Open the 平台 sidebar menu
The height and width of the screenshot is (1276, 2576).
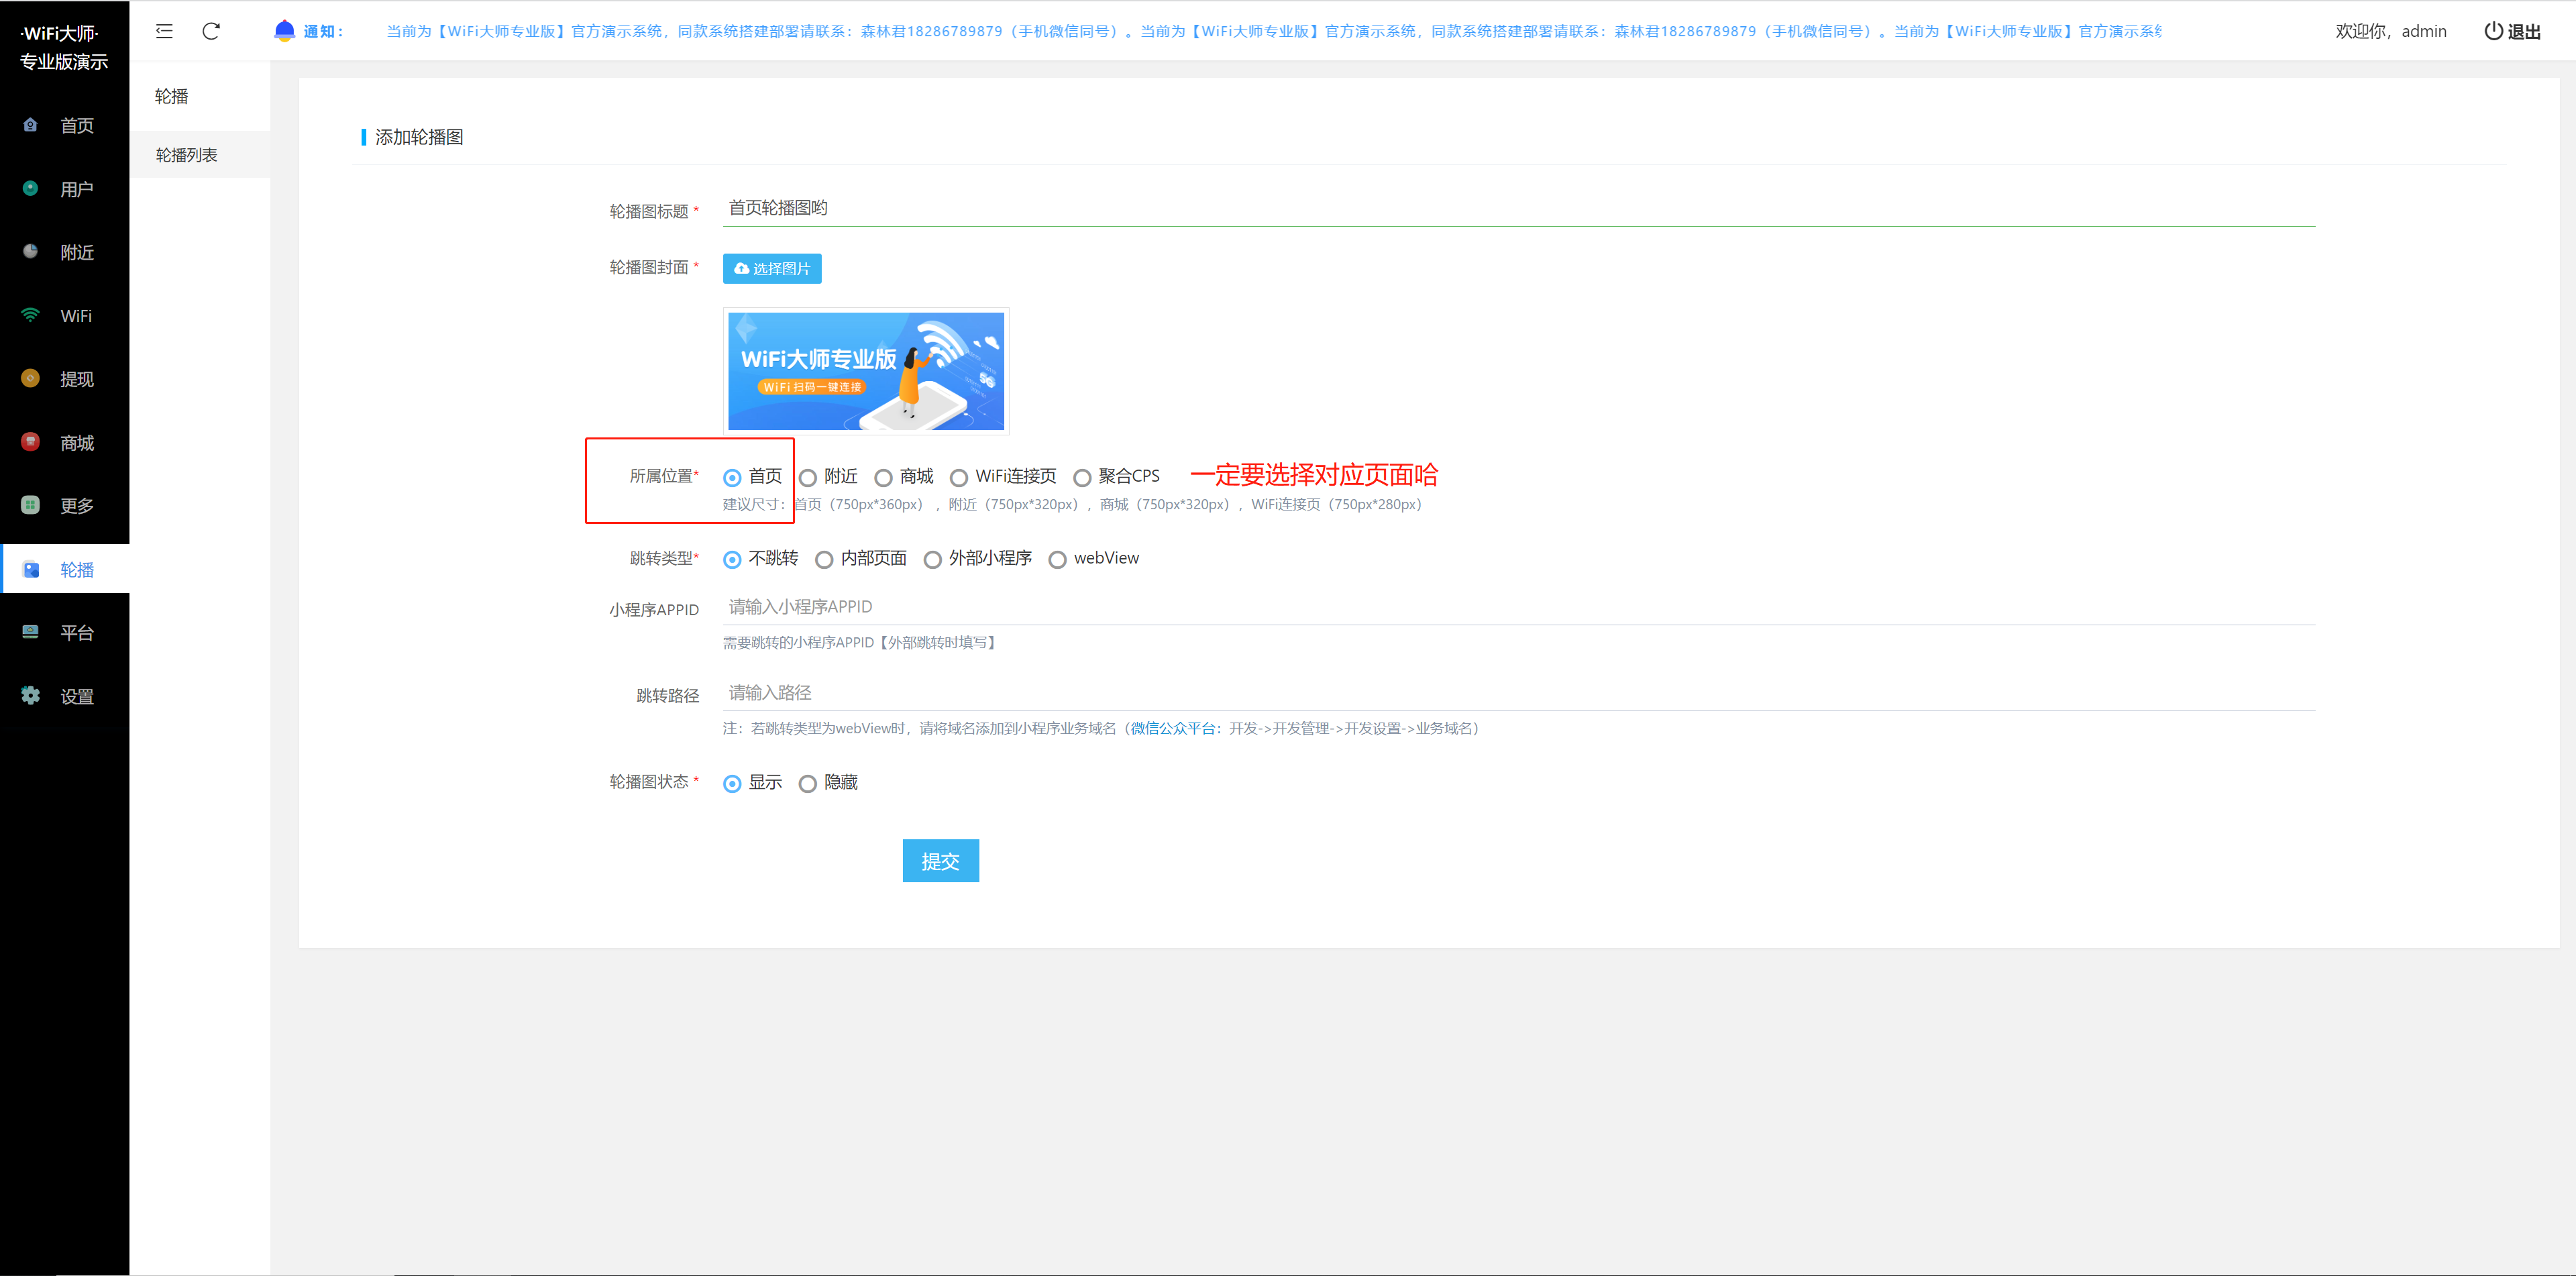click(65, 632)
